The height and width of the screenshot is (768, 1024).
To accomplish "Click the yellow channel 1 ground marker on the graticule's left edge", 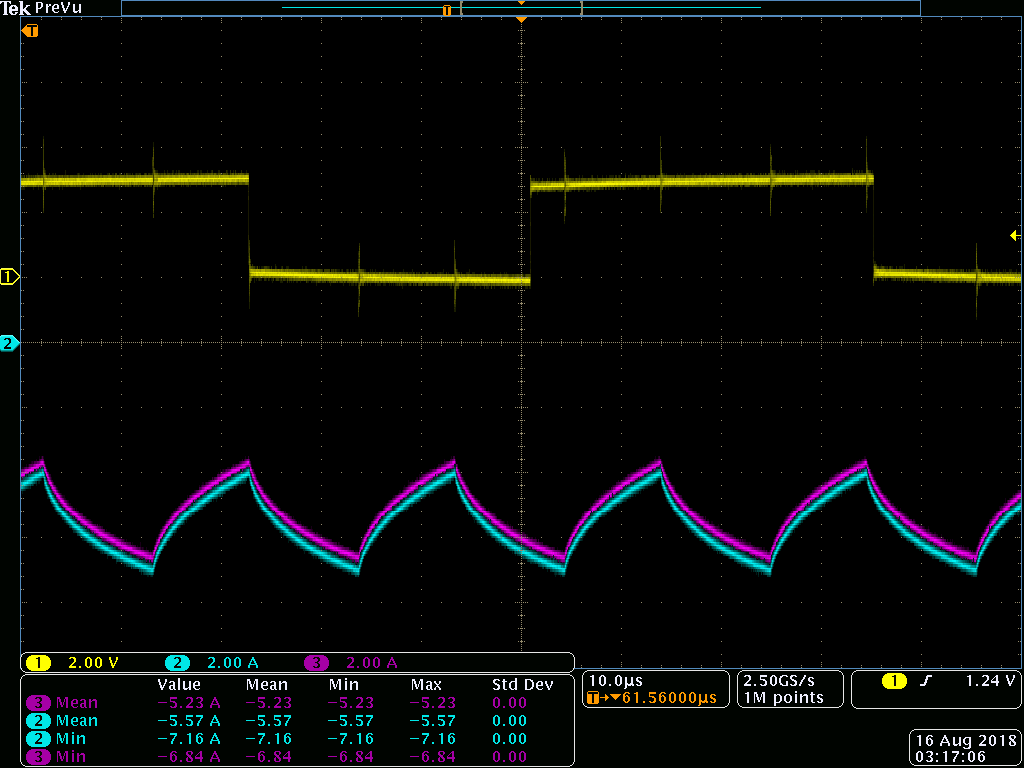I will point(9,277).
